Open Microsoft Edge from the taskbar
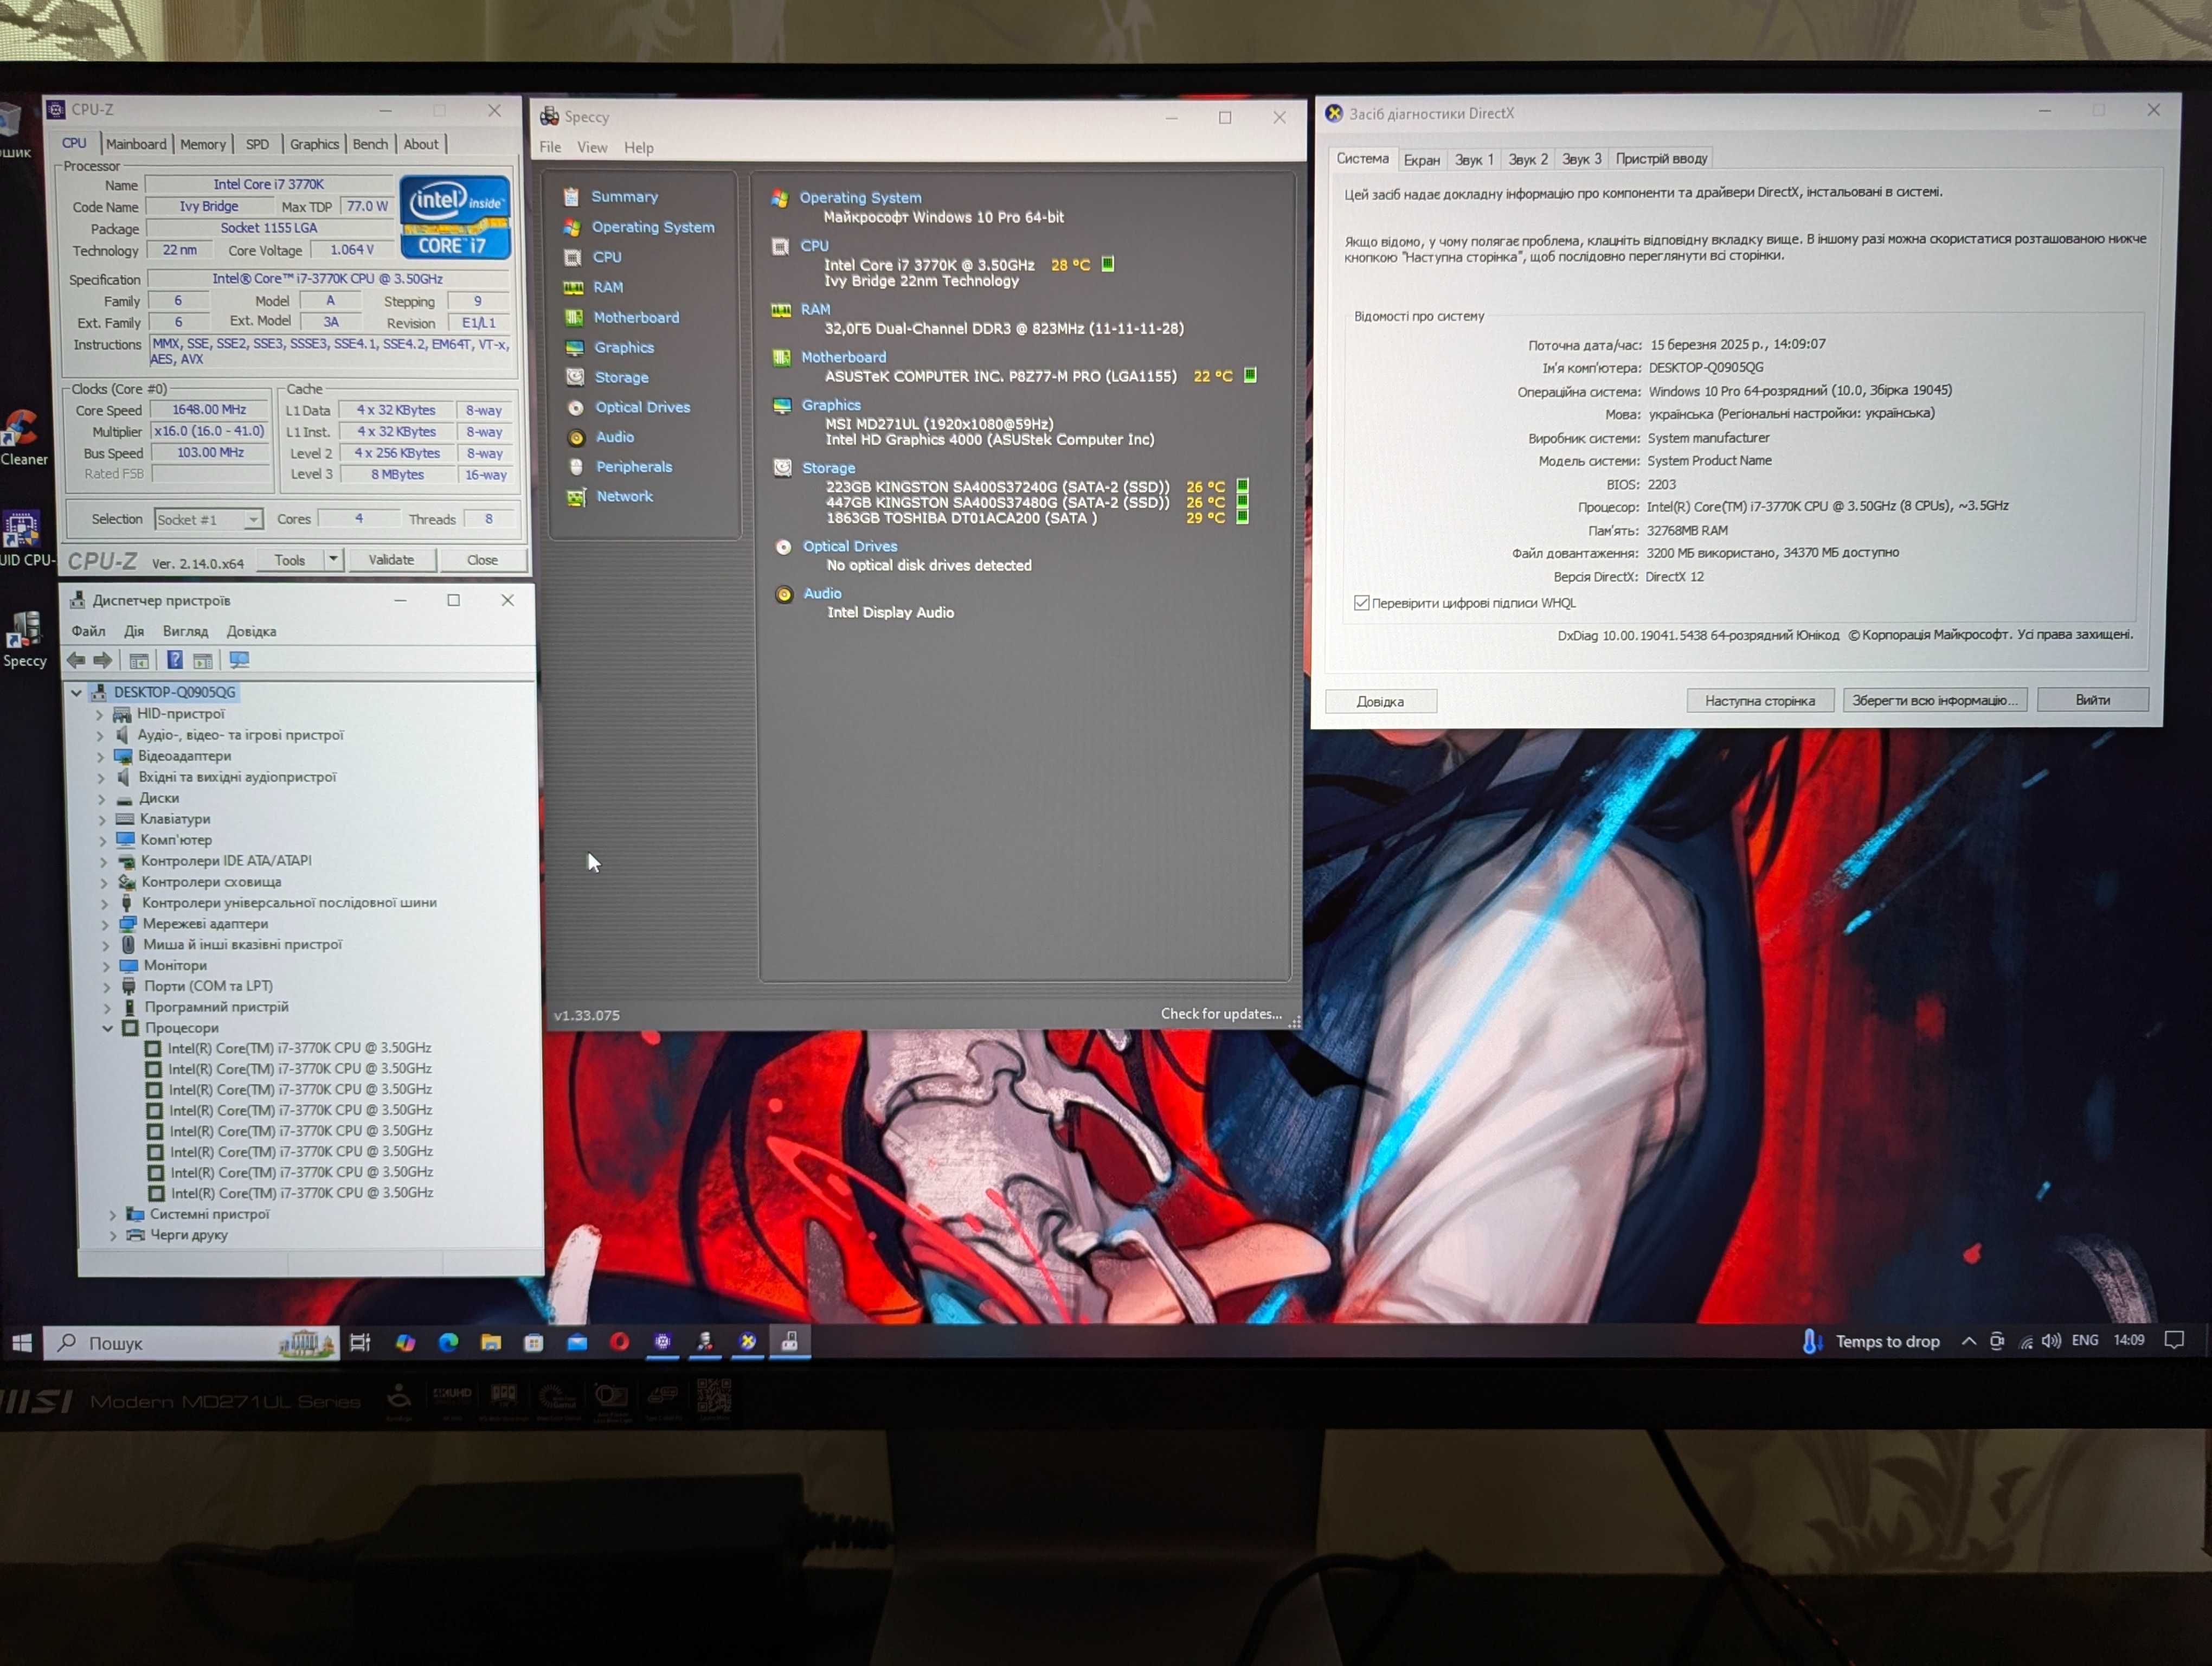 [x=448, y=1342]
